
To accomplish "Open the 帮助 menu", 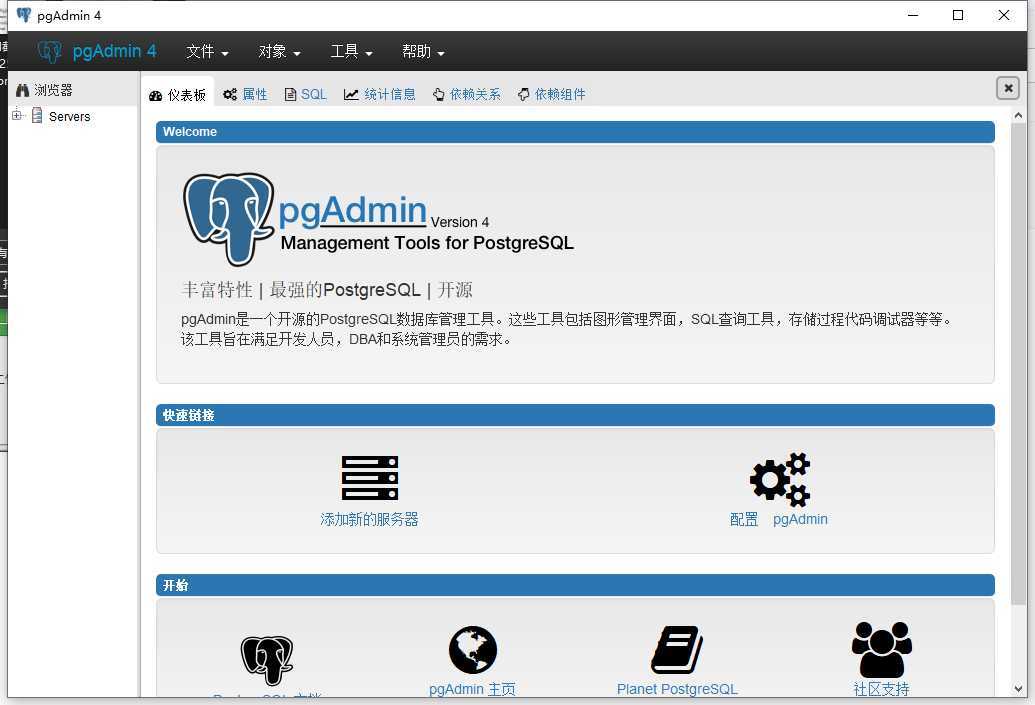I will click(423, 51).
